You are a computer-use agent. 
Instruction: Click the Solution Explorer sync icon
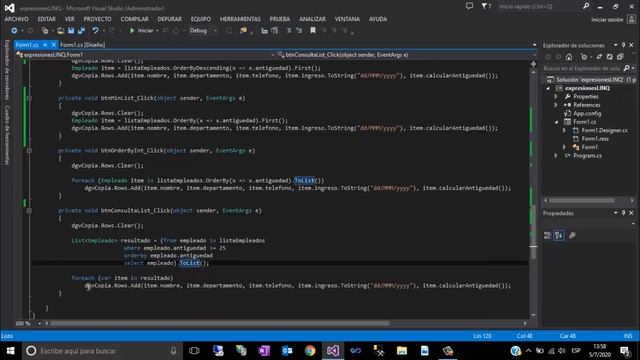599,57
